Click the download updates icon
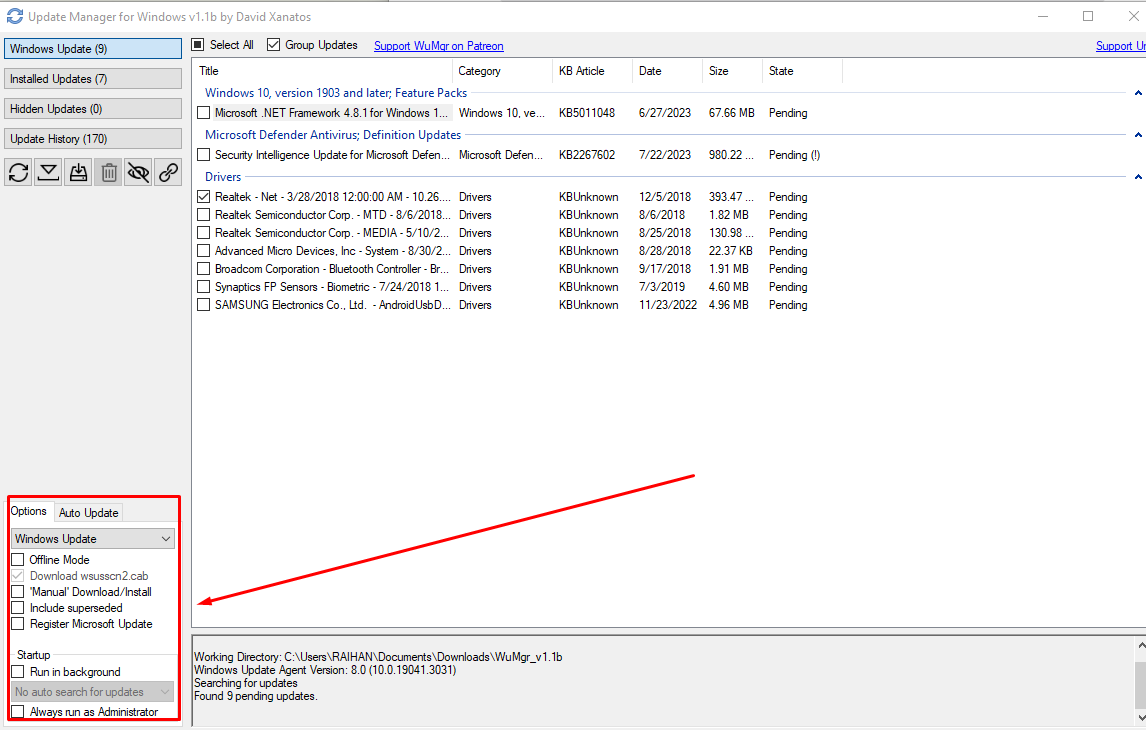Viewport: 1146px width, 730px height. [49, 172]
